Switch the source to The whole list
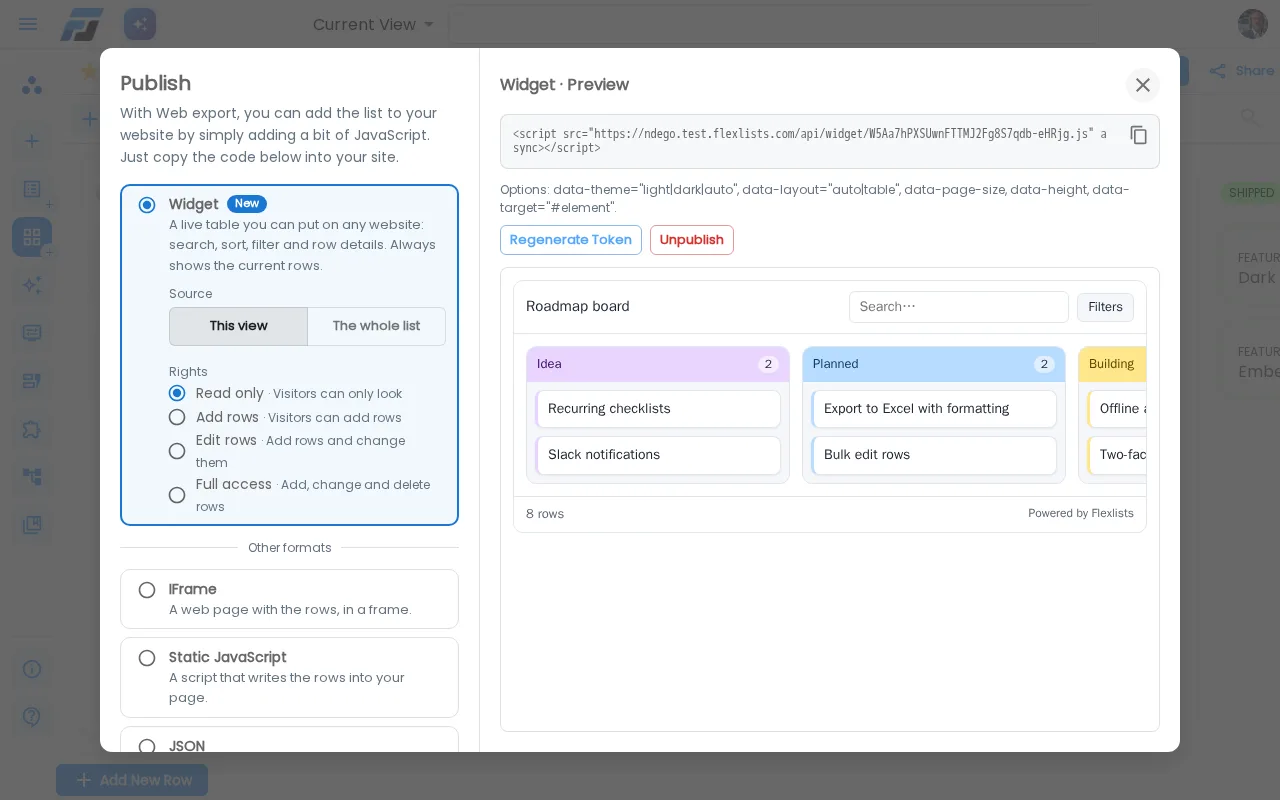This screenshot has height=800, width=1280. 376,326
